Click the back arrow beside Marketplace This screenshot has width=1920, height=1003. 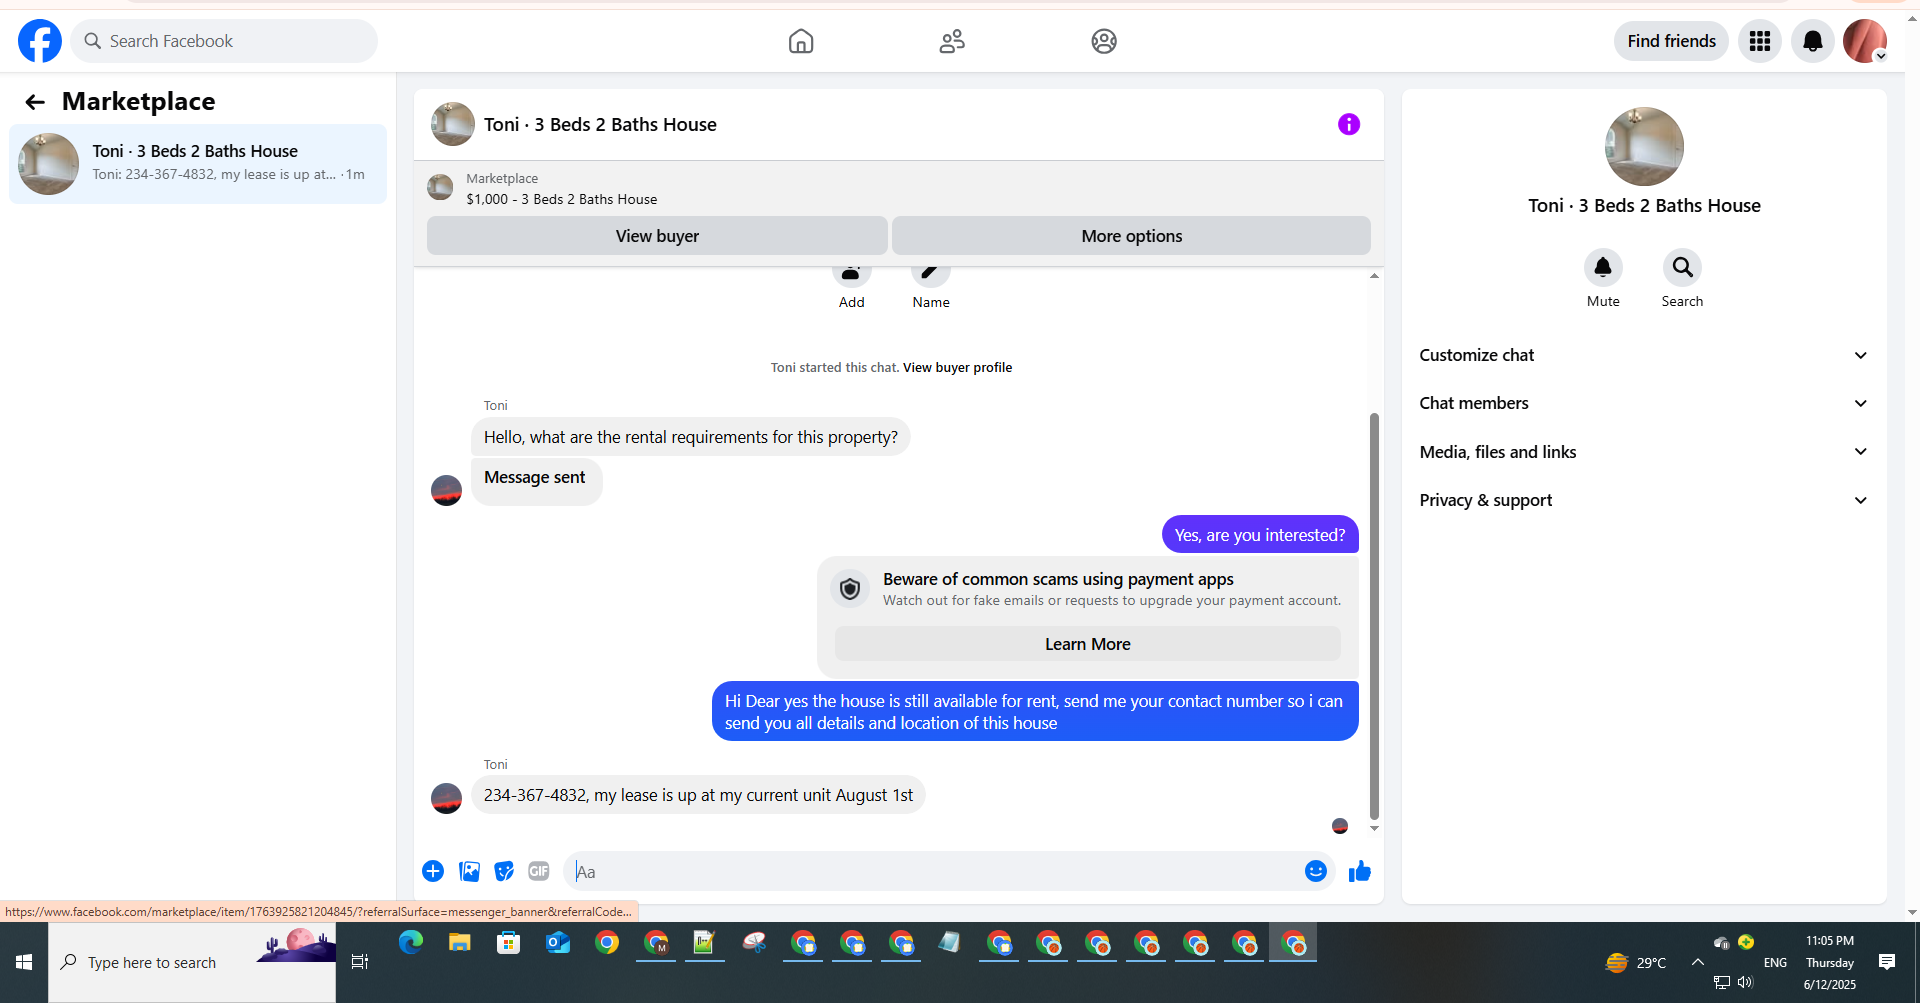tap(35, 102)
